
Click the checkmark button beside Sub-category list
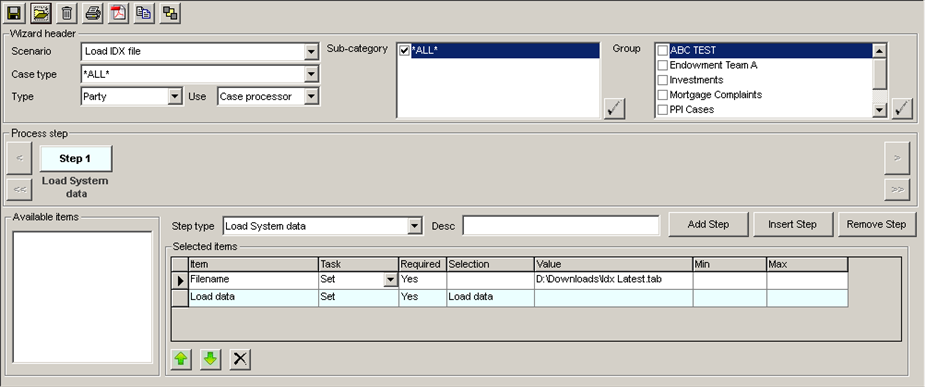[615, 109]
